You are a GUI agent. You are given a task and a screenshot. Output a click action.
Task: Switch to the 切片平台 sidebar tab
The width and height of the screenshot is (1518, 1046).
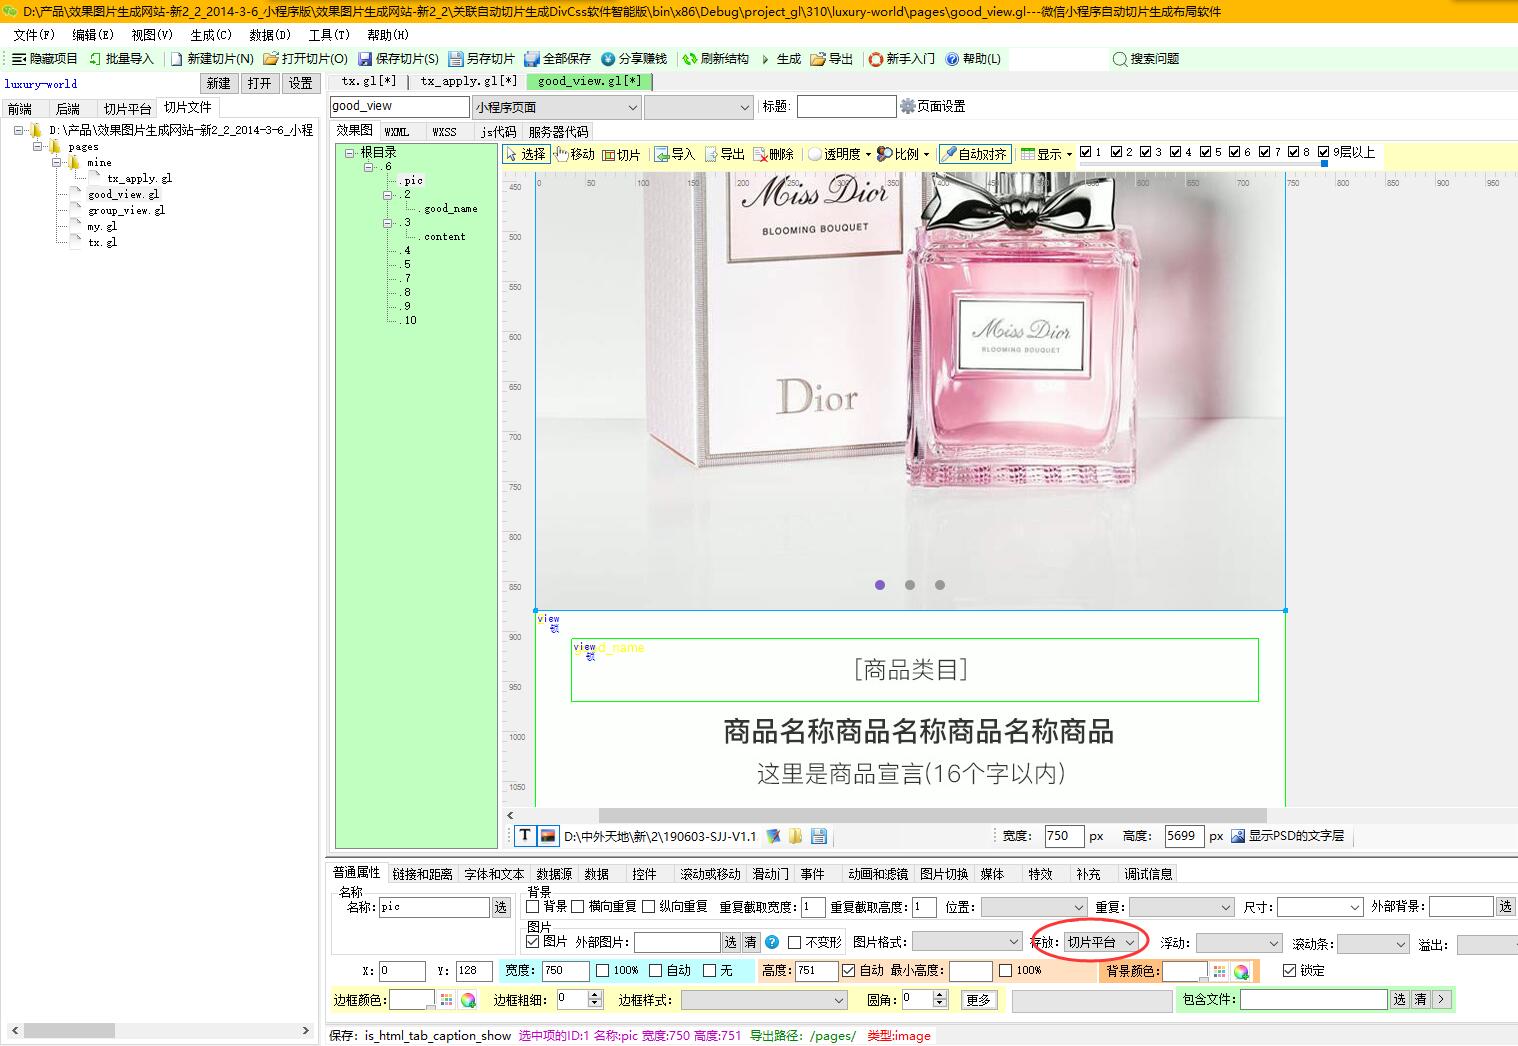tap(127, 108)
